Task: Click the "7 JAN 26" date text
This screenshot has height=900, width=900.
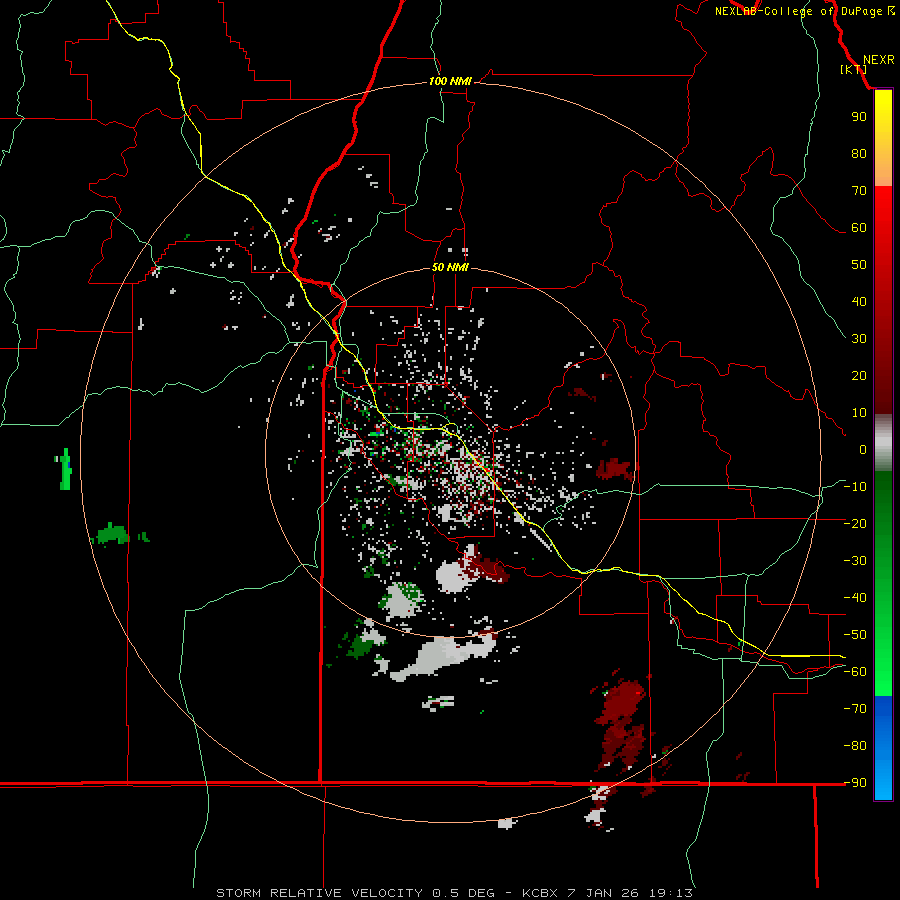Action: 603,893
